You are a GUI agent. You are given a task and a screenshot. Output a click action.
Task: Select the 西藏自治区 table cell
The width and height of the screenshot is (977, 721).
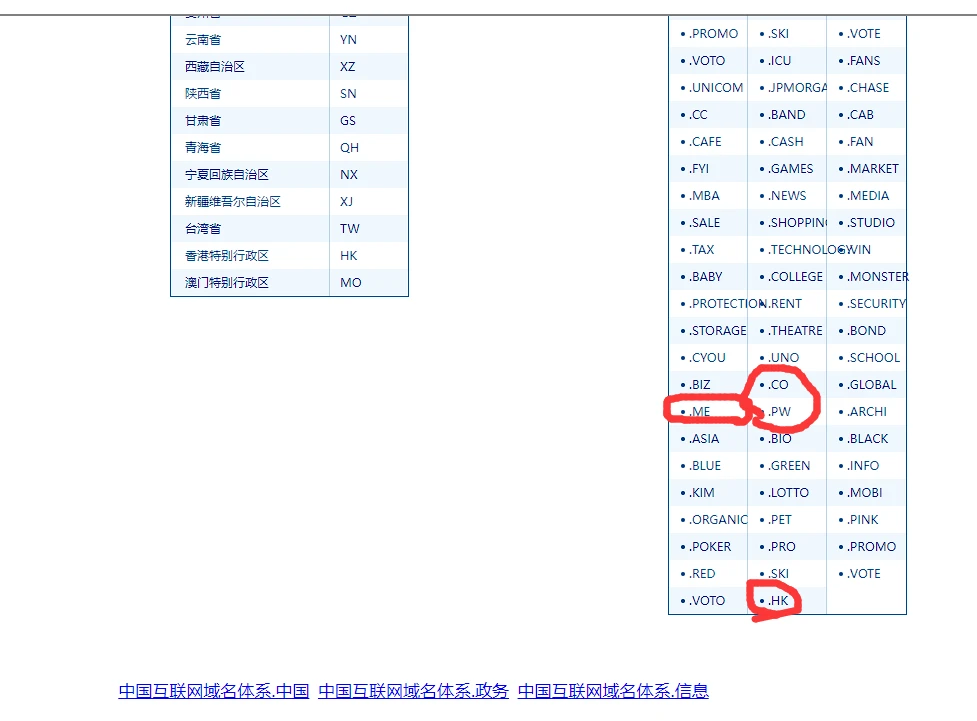click(250, 67)
